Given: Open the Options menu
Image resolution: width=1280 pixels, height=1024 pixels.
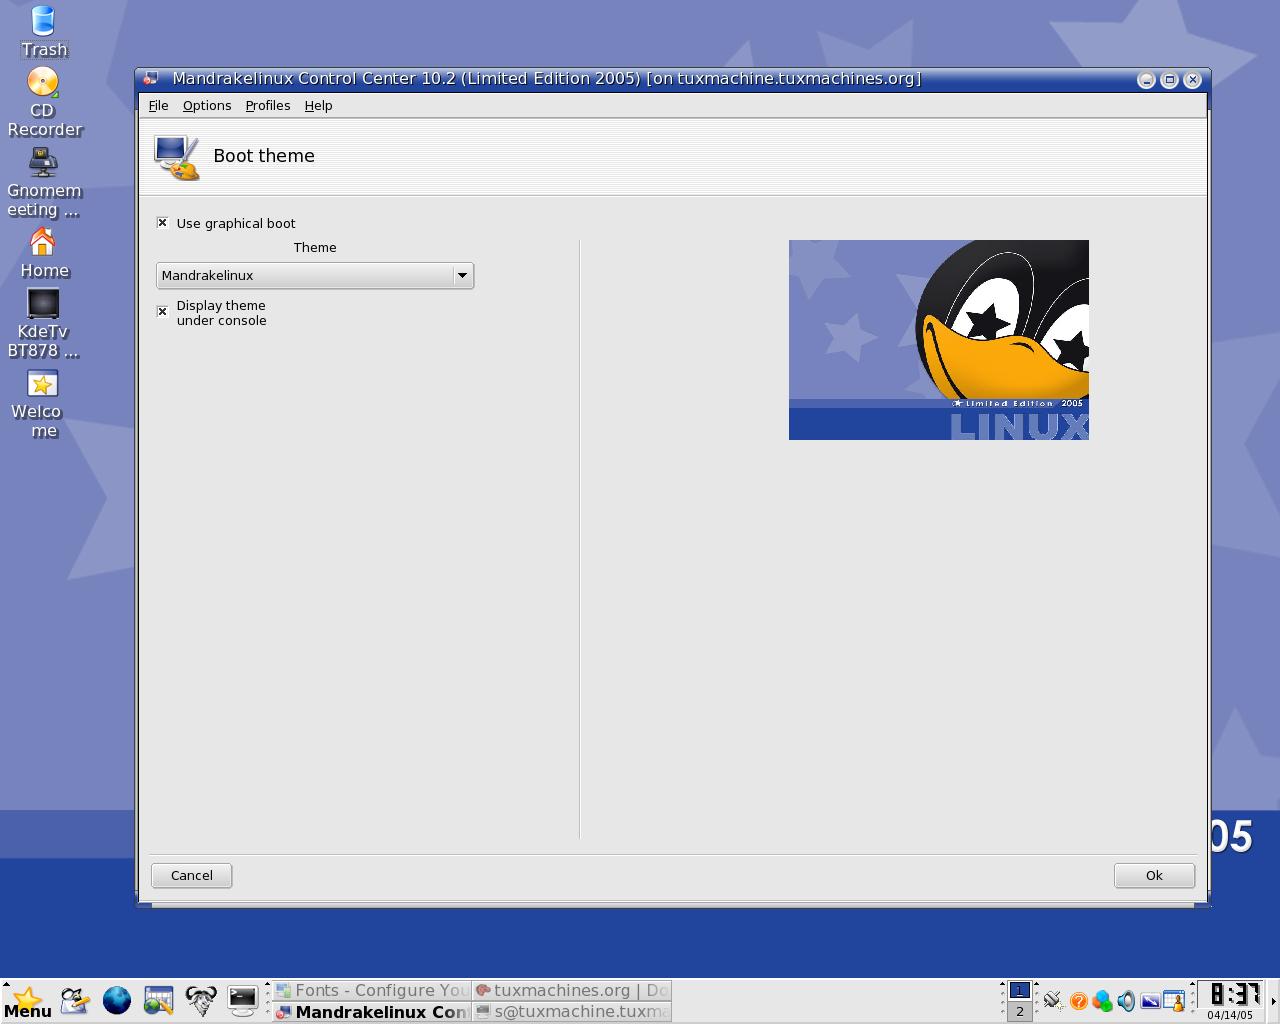Looking at the screenshot, I should click(x=207, y=105).
